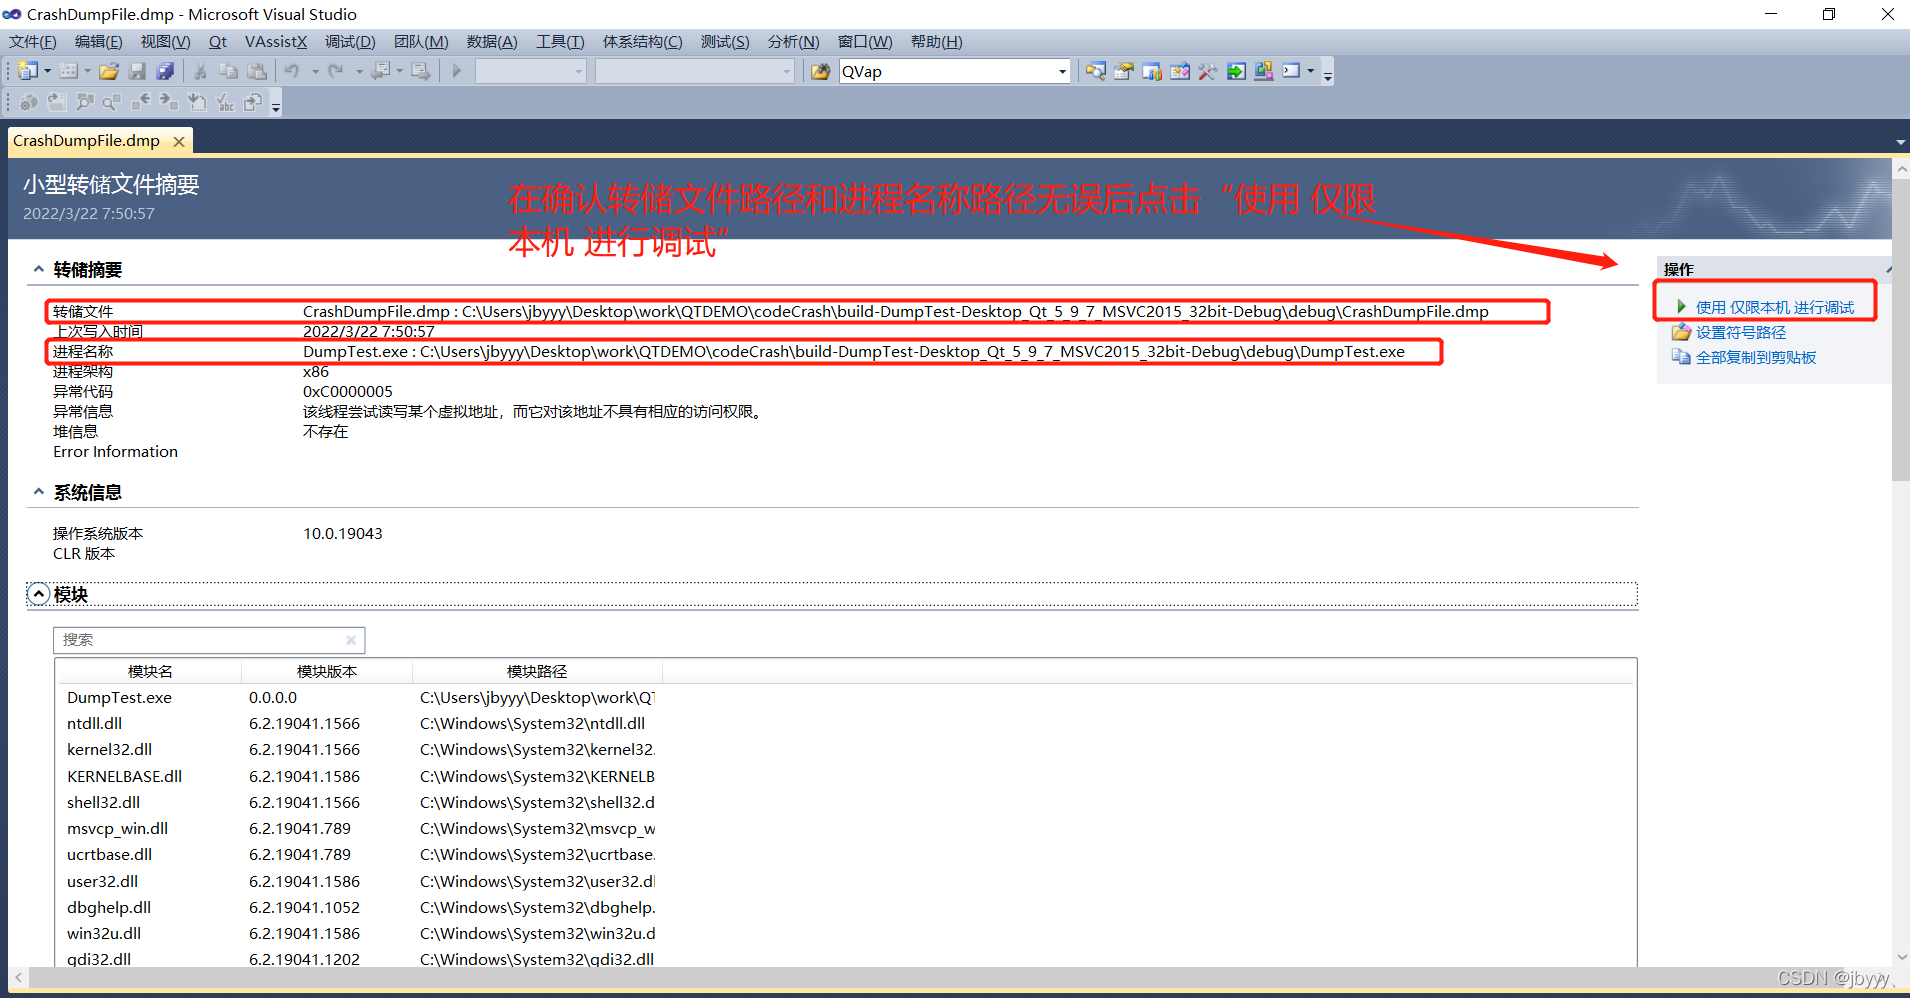Viewport: 1910px width, 998px height.
Task: Open the document tab list dropdown arrow
Action: click(x=1900, y=142)
